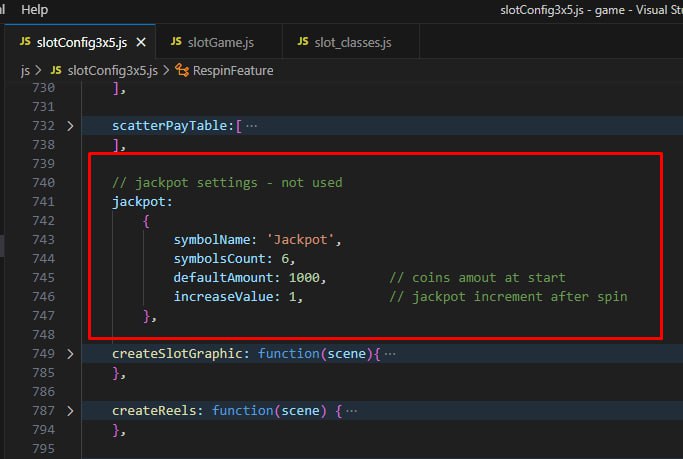Click the slotConfig3x5.js breadcrumb
This screenshot has height=459, width=683.
pos(112,71)
